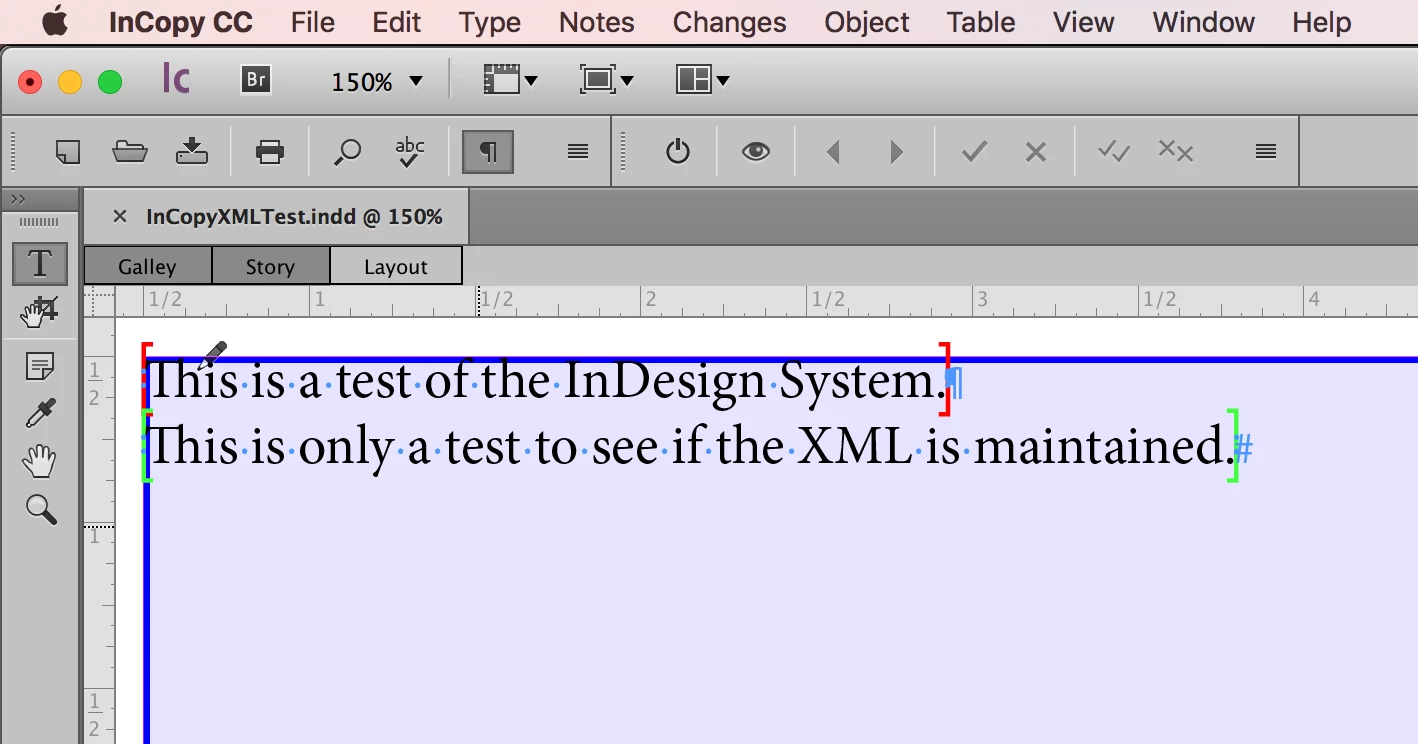Open the Track Changes toolbar options menu
The image size is (1418, 744).
click(1265, 151)
